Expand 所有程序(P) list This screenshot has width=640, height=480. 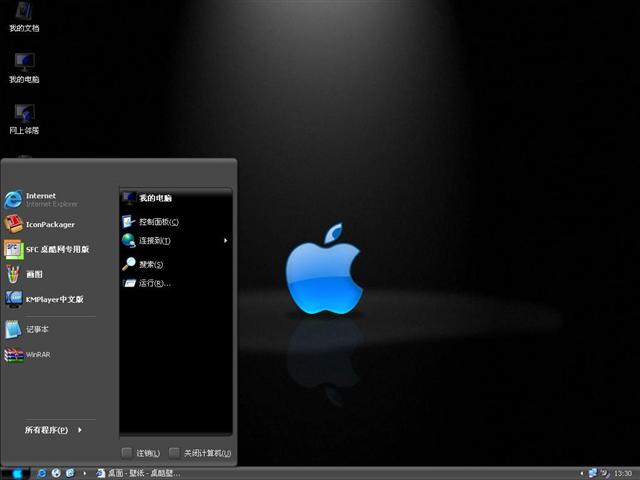click(53, 430)
